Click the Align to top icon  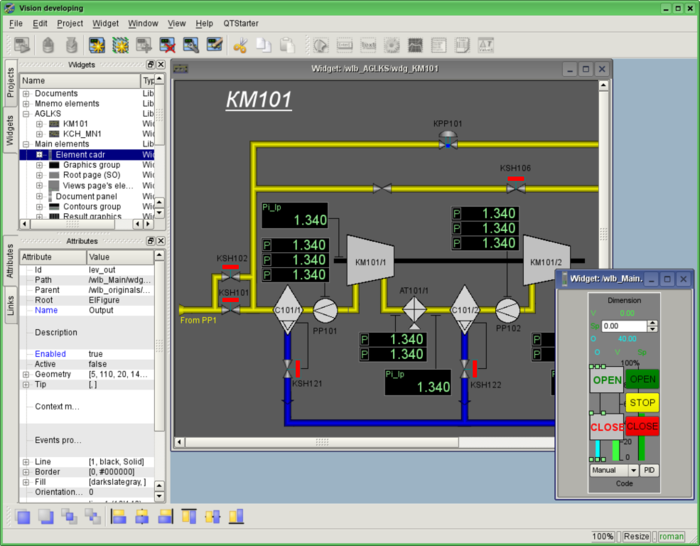point(189,517)
